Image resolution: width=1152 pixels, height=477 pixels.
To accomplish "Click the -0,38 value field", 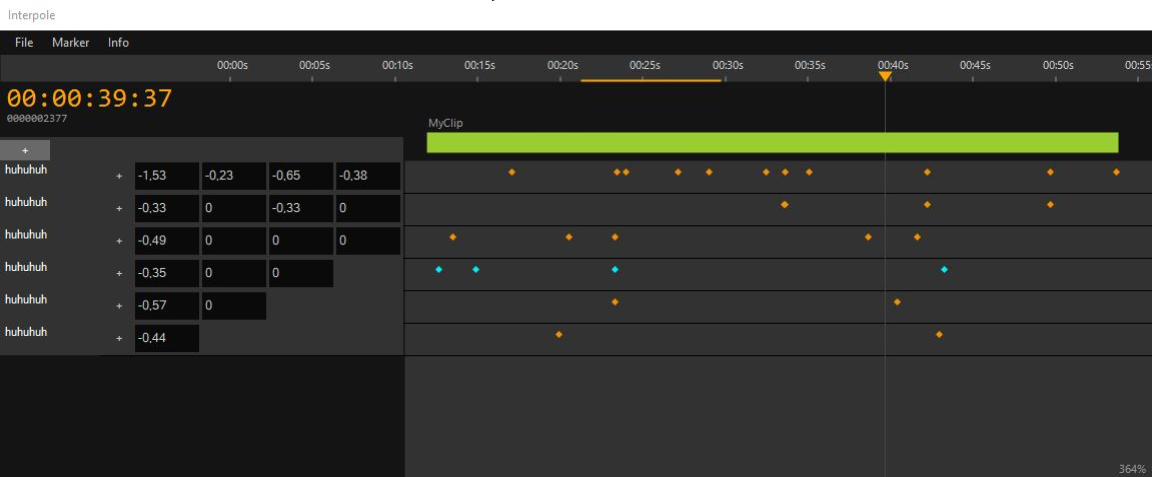I will point(367,177).
